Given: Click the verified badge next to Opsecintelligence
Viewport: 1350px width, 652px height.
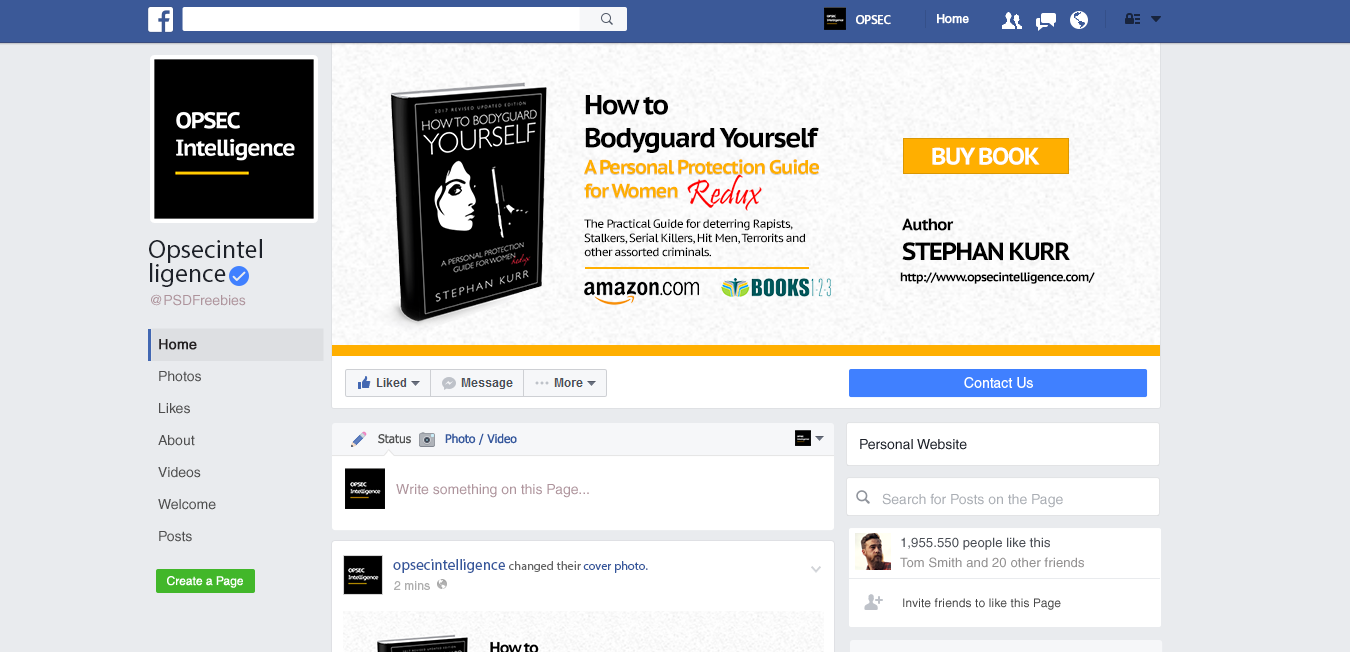Looking at the screenshot, I should [x=238, y=274].
